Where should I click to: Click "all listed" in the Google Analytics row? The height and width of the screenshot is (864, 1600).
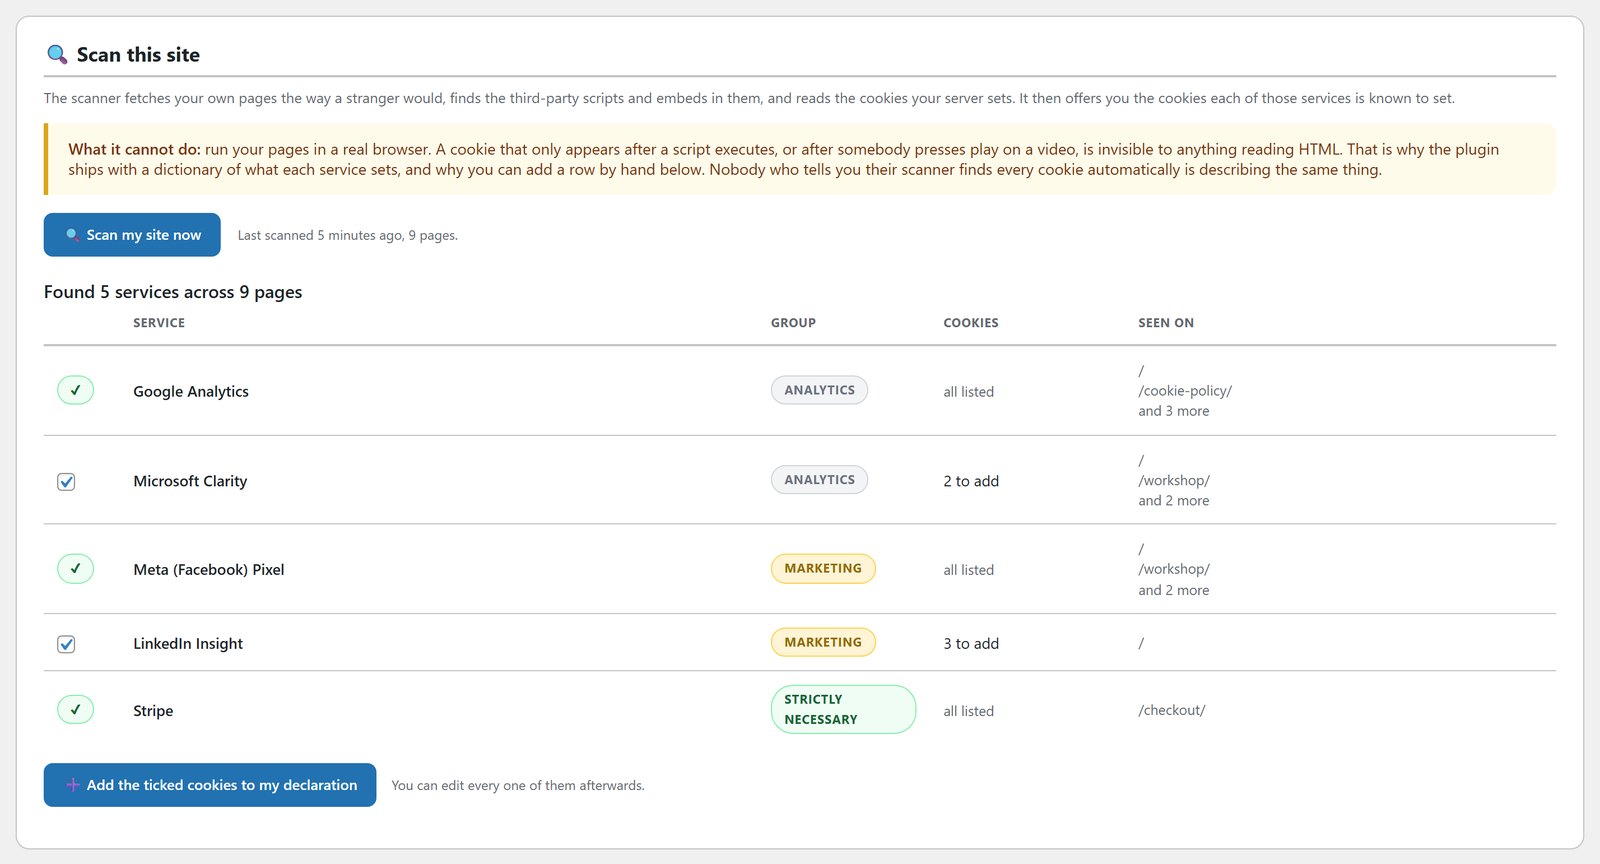point(969,392)
